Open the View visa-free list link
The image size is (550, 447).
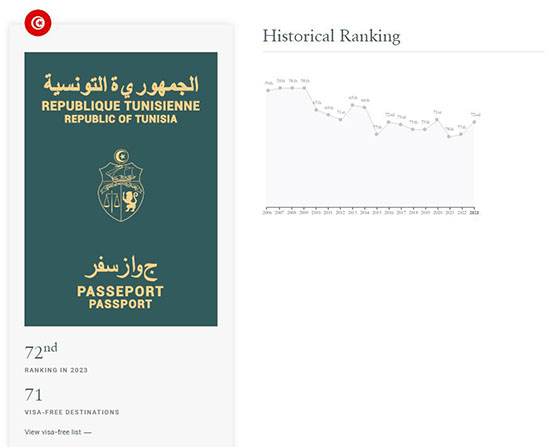click(x=58, y=432)
